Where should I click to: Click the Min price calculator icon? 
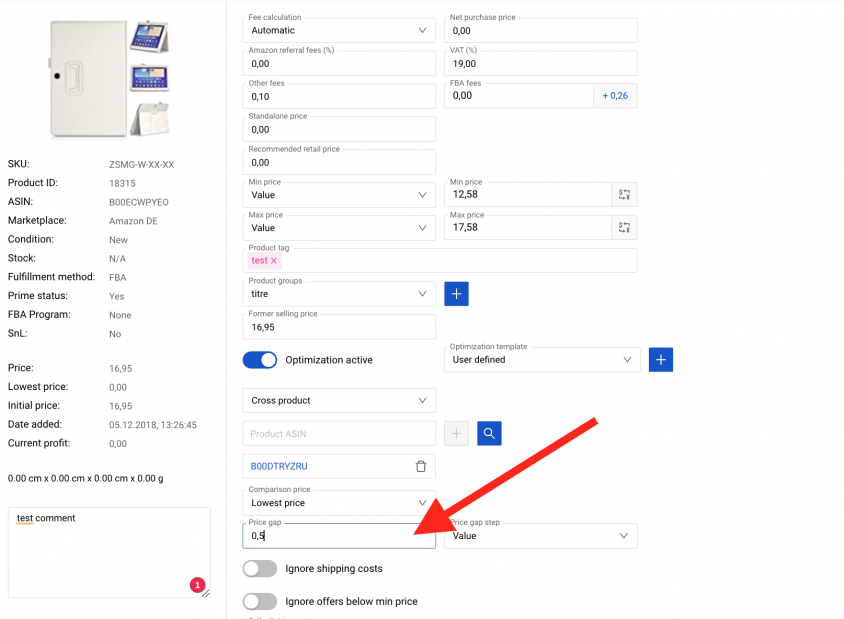pos(624,194)
